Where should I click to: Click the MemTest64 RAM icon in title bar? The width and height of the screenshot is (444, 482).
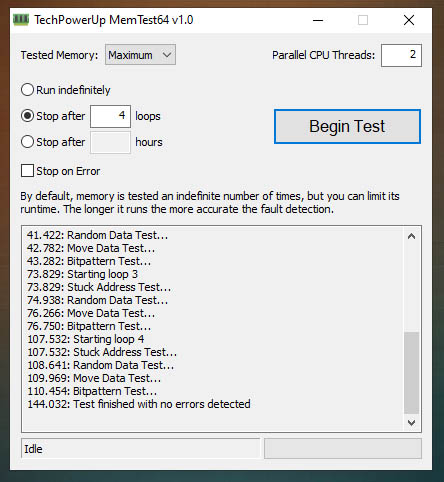(21, 20)
